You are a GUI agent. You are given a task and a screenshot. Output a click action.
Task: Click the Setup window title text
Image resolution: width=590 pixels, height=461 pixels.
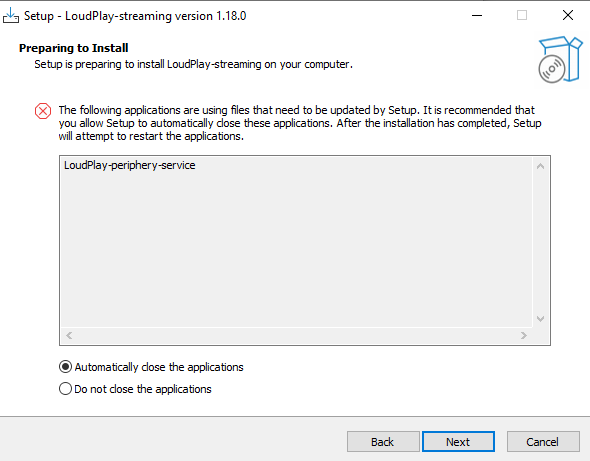pyautogui.click(x=135, y=16)
